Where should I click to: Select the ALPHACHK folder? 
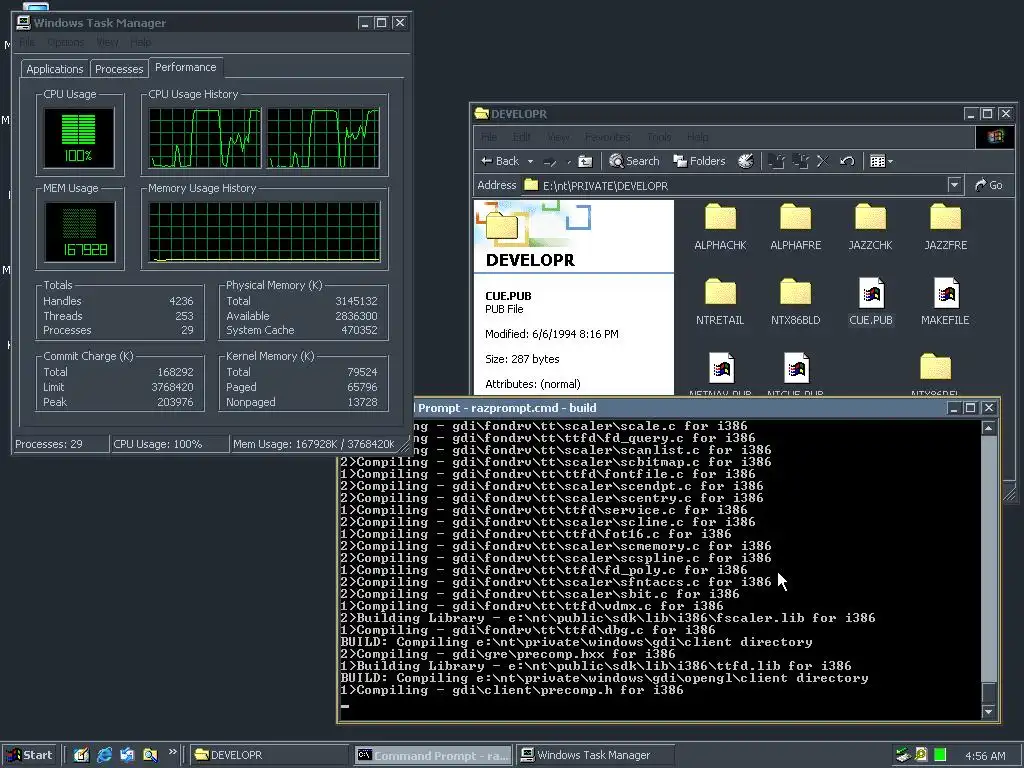(x=720, y=227)
